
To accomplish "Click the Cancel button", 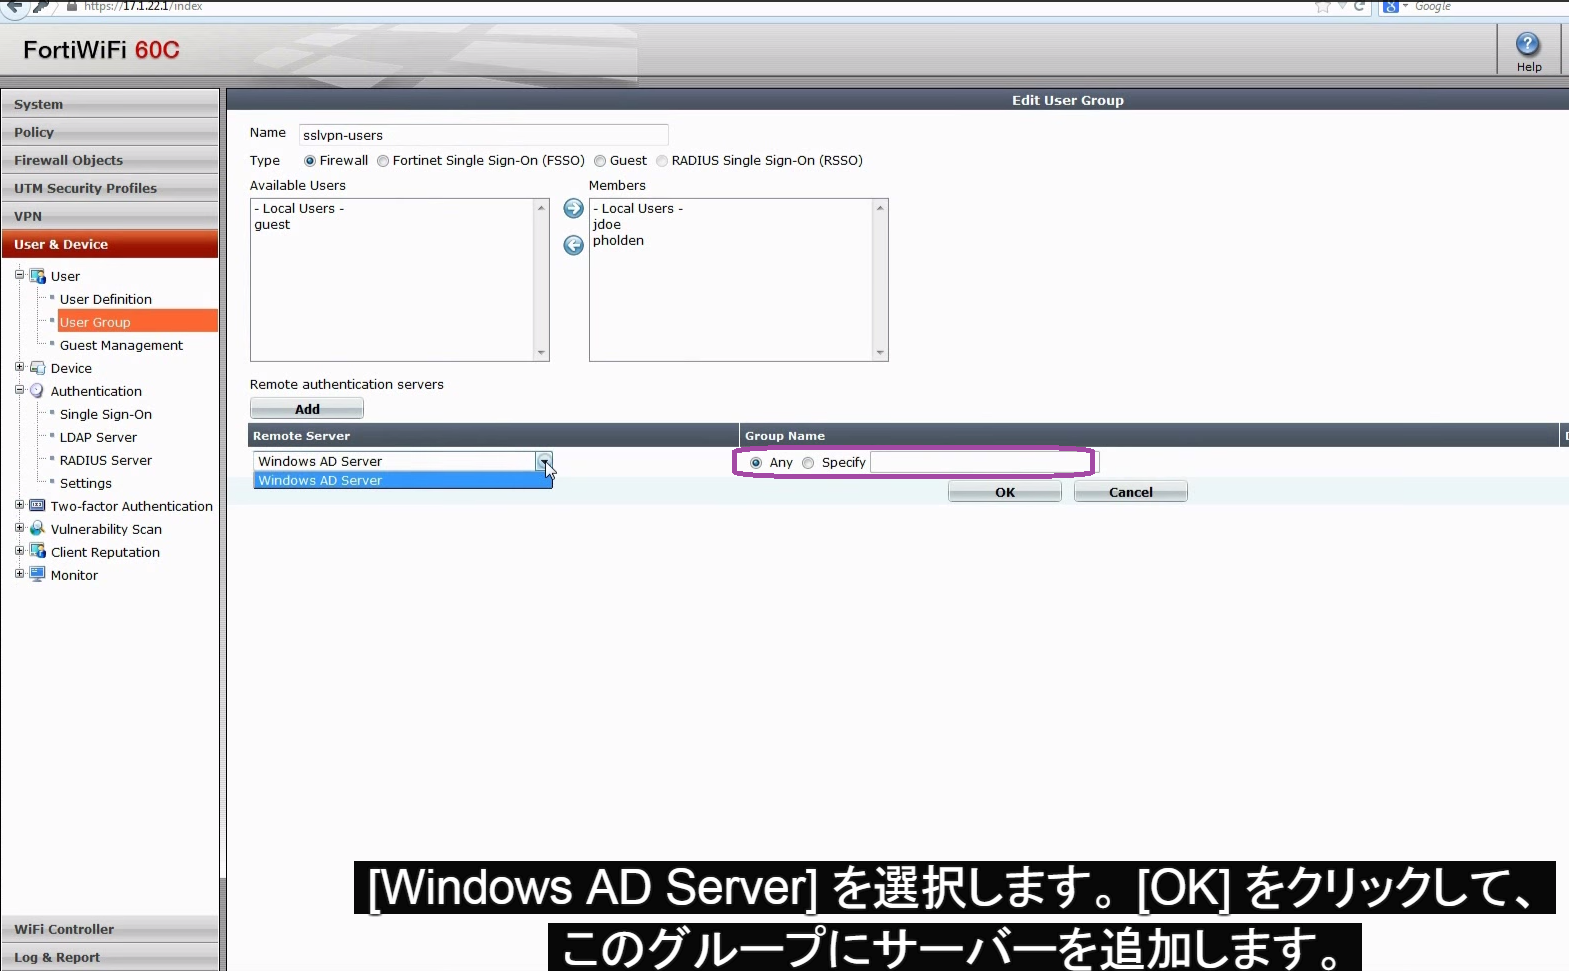I will click(1131, 492).
